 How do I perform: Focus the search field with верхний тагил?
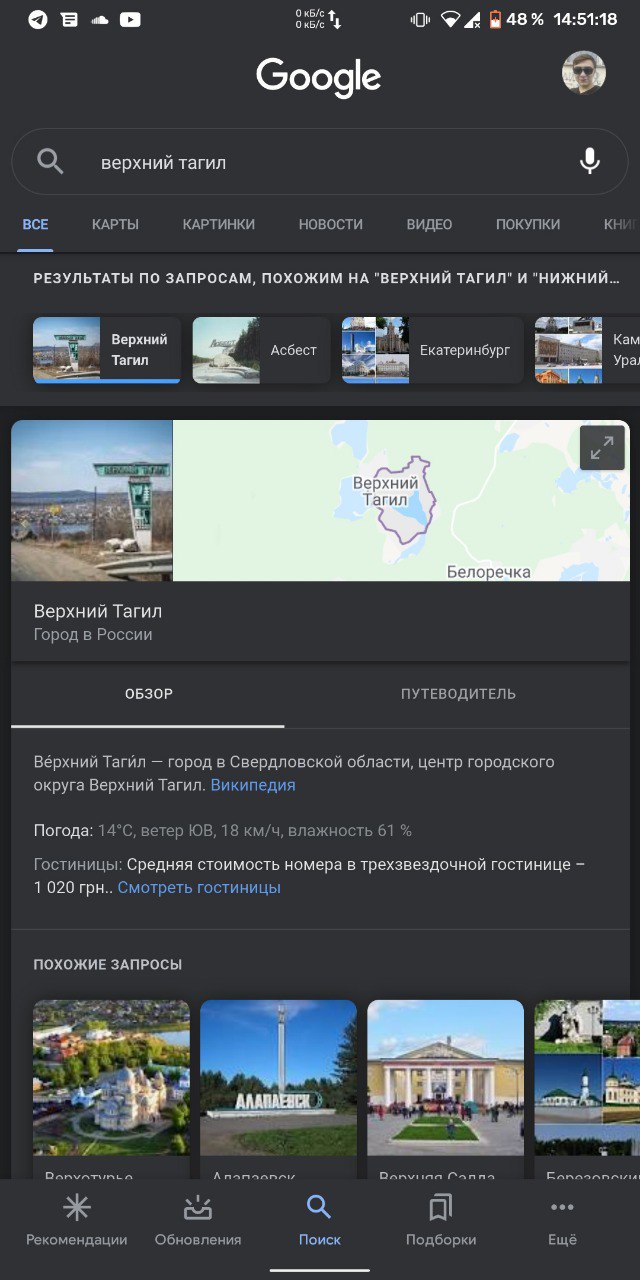point(320,161)
